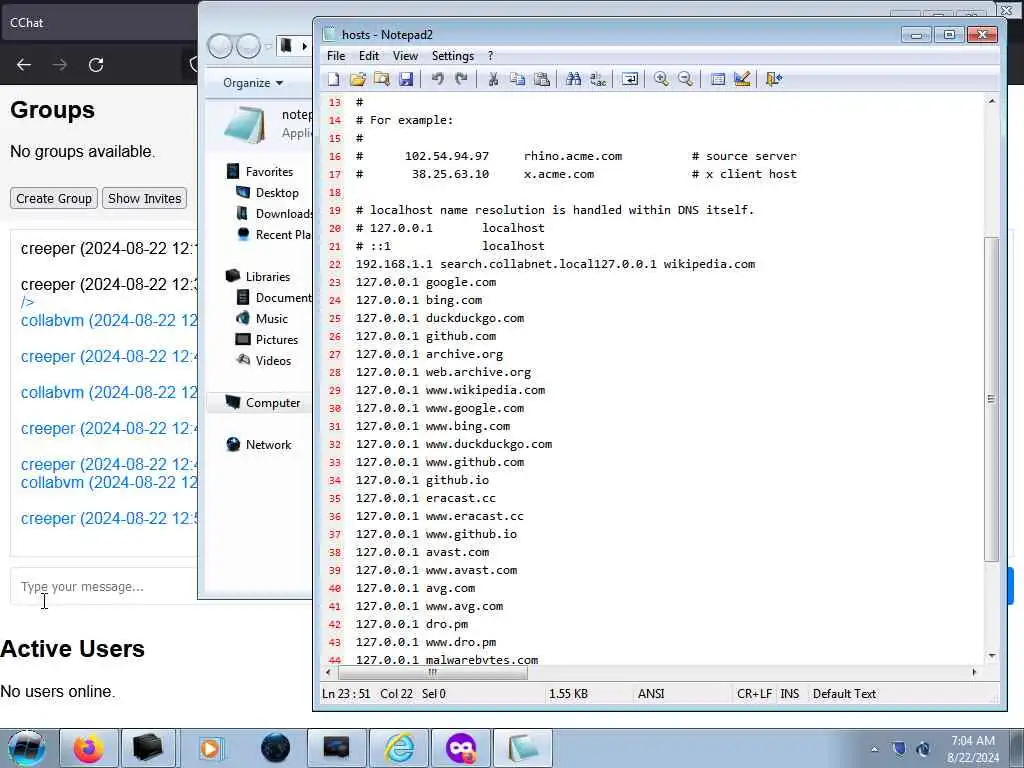Click the Create Group button in CChat
This screenshot has height=768, width=1024.
coord(54,199)
